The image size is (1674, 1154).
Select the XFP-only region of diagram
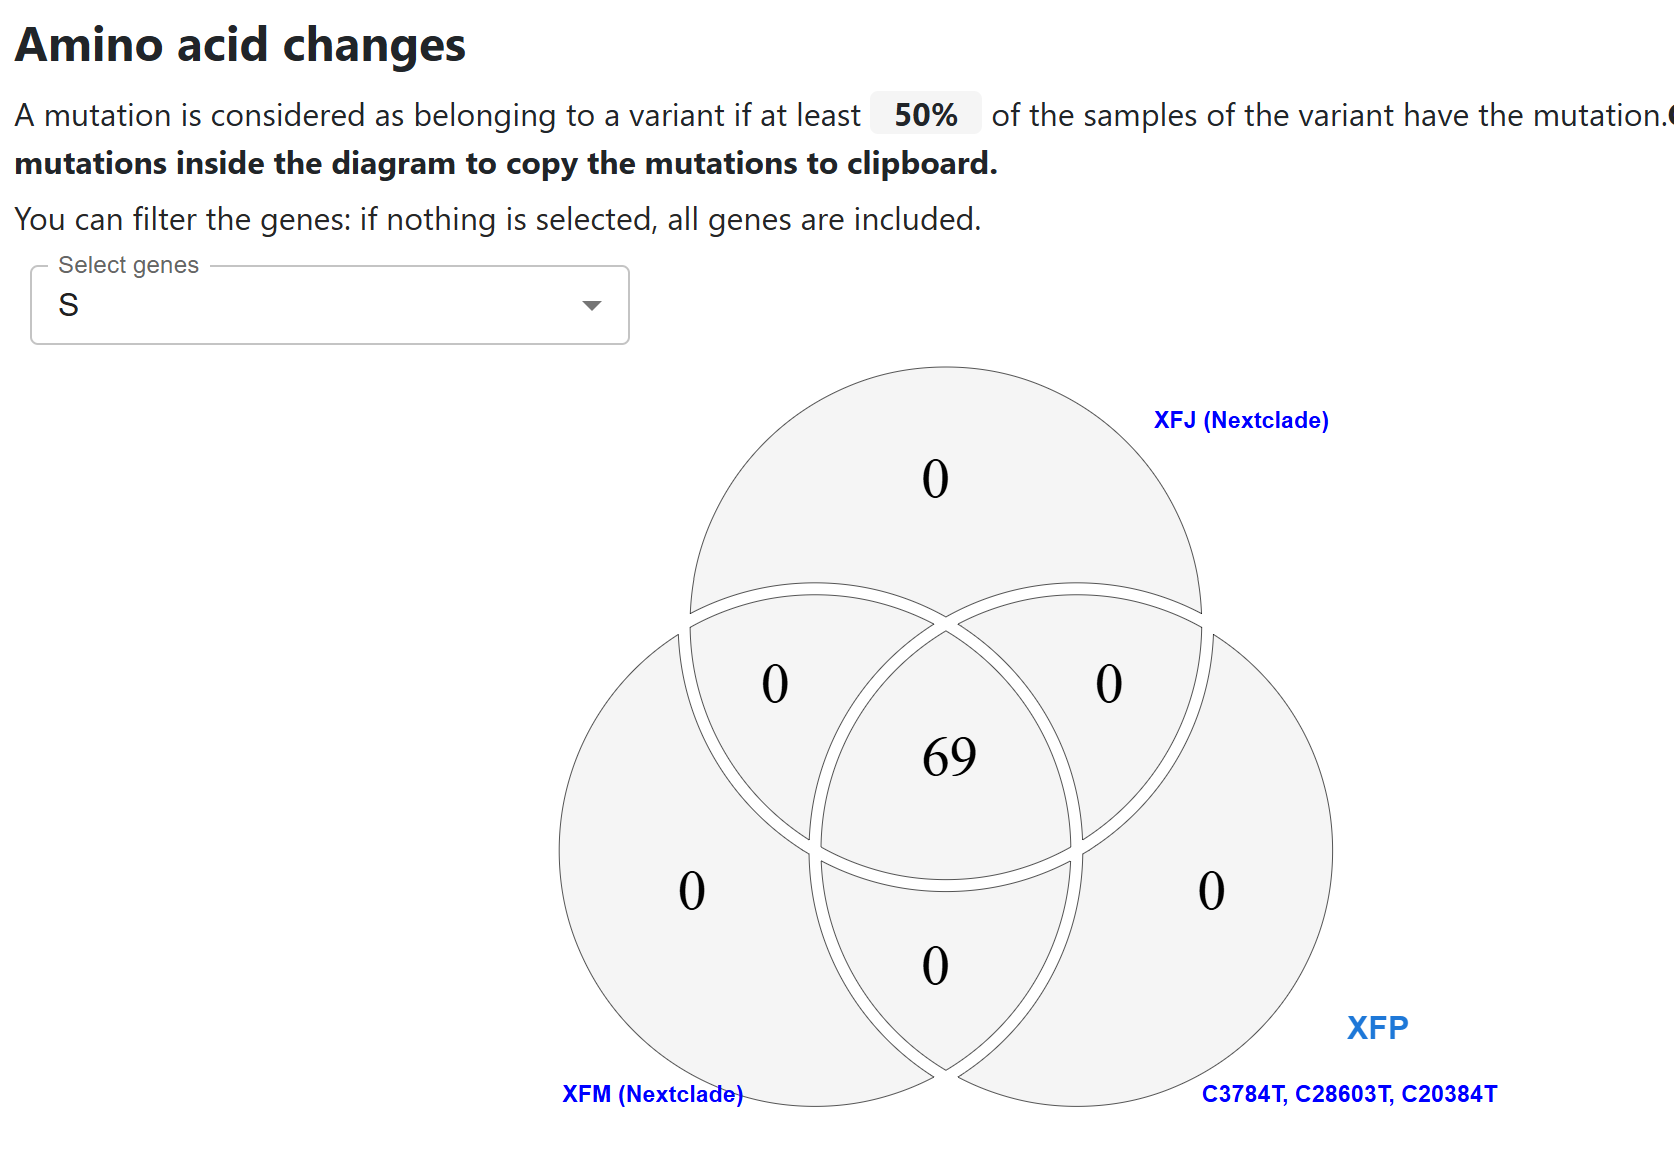(x=1211, y=890)
